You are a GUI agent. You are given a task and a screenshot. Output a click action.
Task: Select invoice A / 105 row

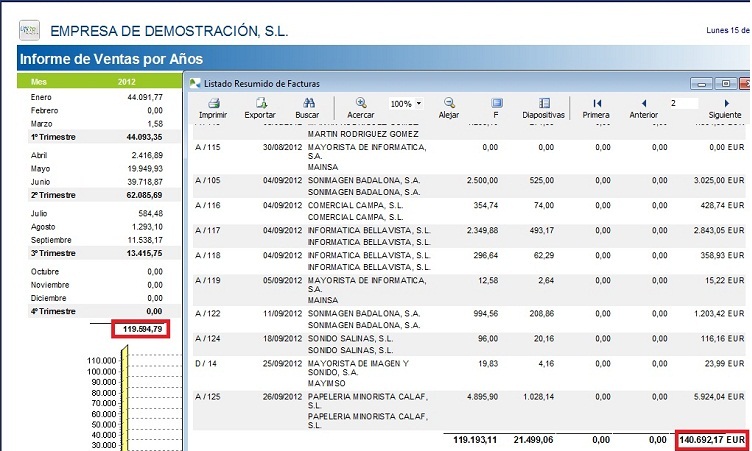pyautogui.click(x=469, y=186)
